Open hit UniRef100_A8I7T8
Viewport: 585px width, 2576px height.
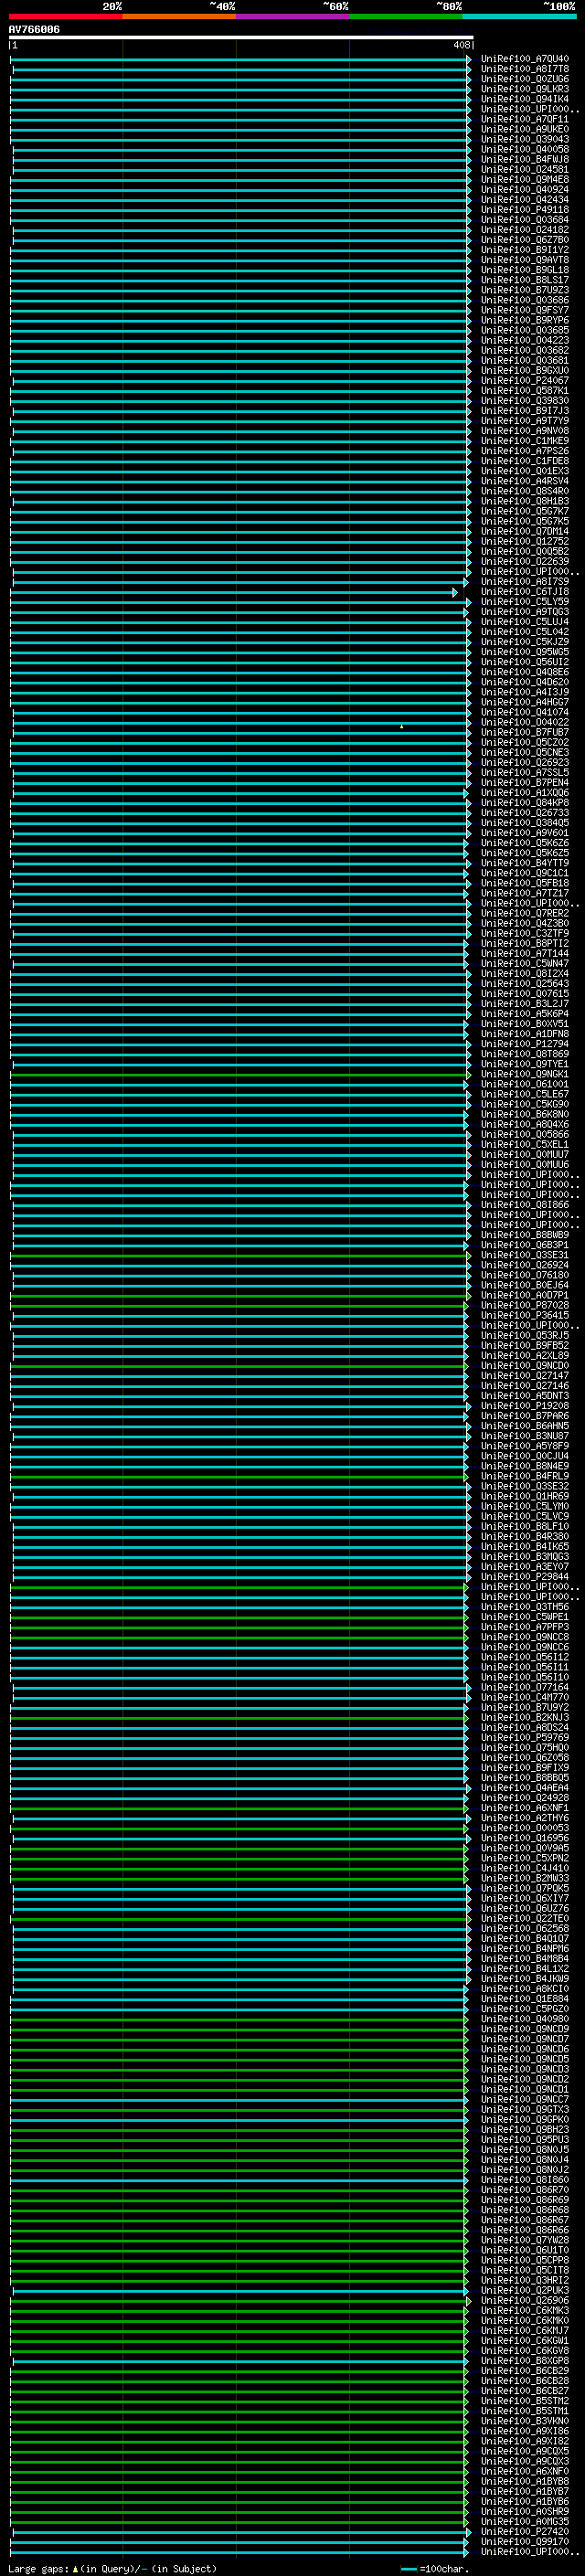click(x=525, y=69)
